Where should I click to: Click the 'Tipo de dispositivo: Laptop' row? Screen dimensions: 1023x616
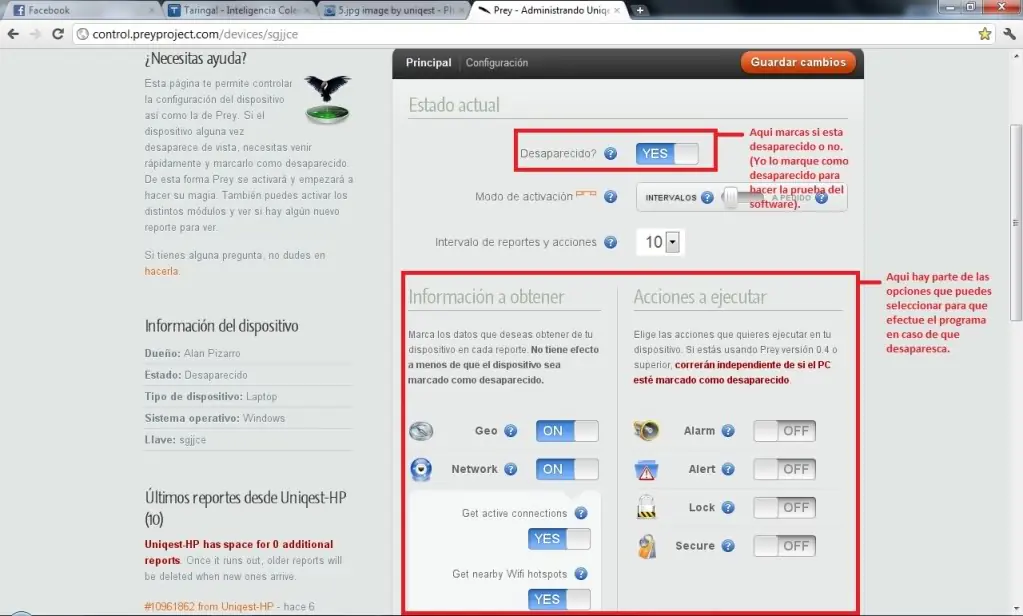pos(248,396)
